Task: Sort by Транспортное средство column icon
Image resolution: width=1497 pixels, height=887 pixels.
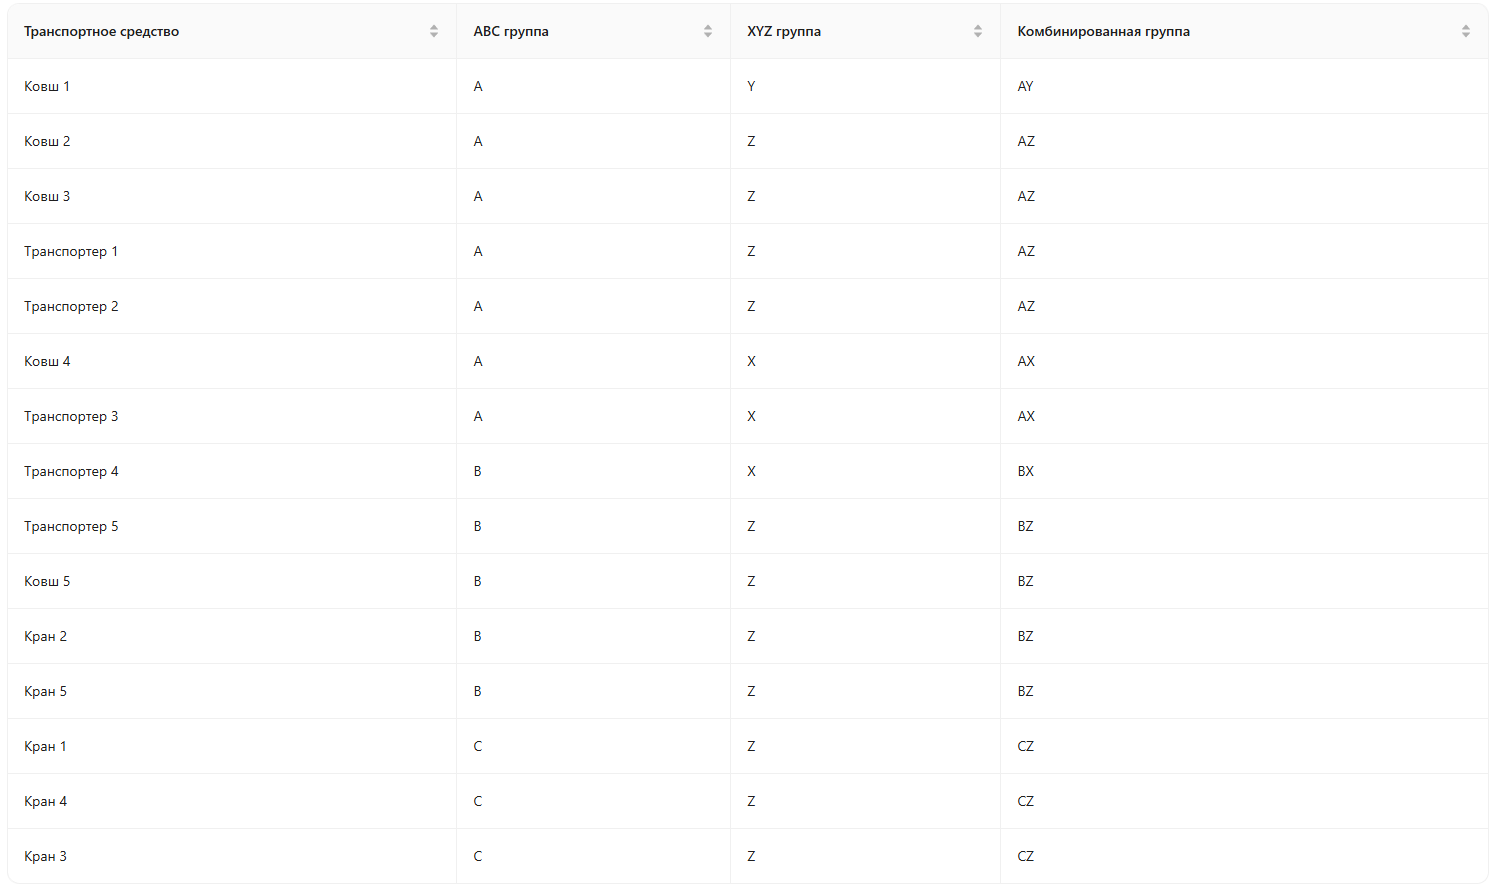Action: pos(434,32)
